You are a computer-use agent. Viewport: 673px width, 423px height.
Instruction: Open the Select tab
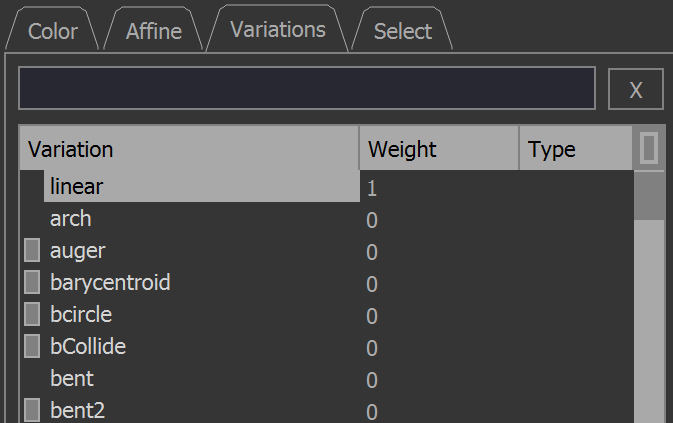pyautogui.click(x=402, y=31)
